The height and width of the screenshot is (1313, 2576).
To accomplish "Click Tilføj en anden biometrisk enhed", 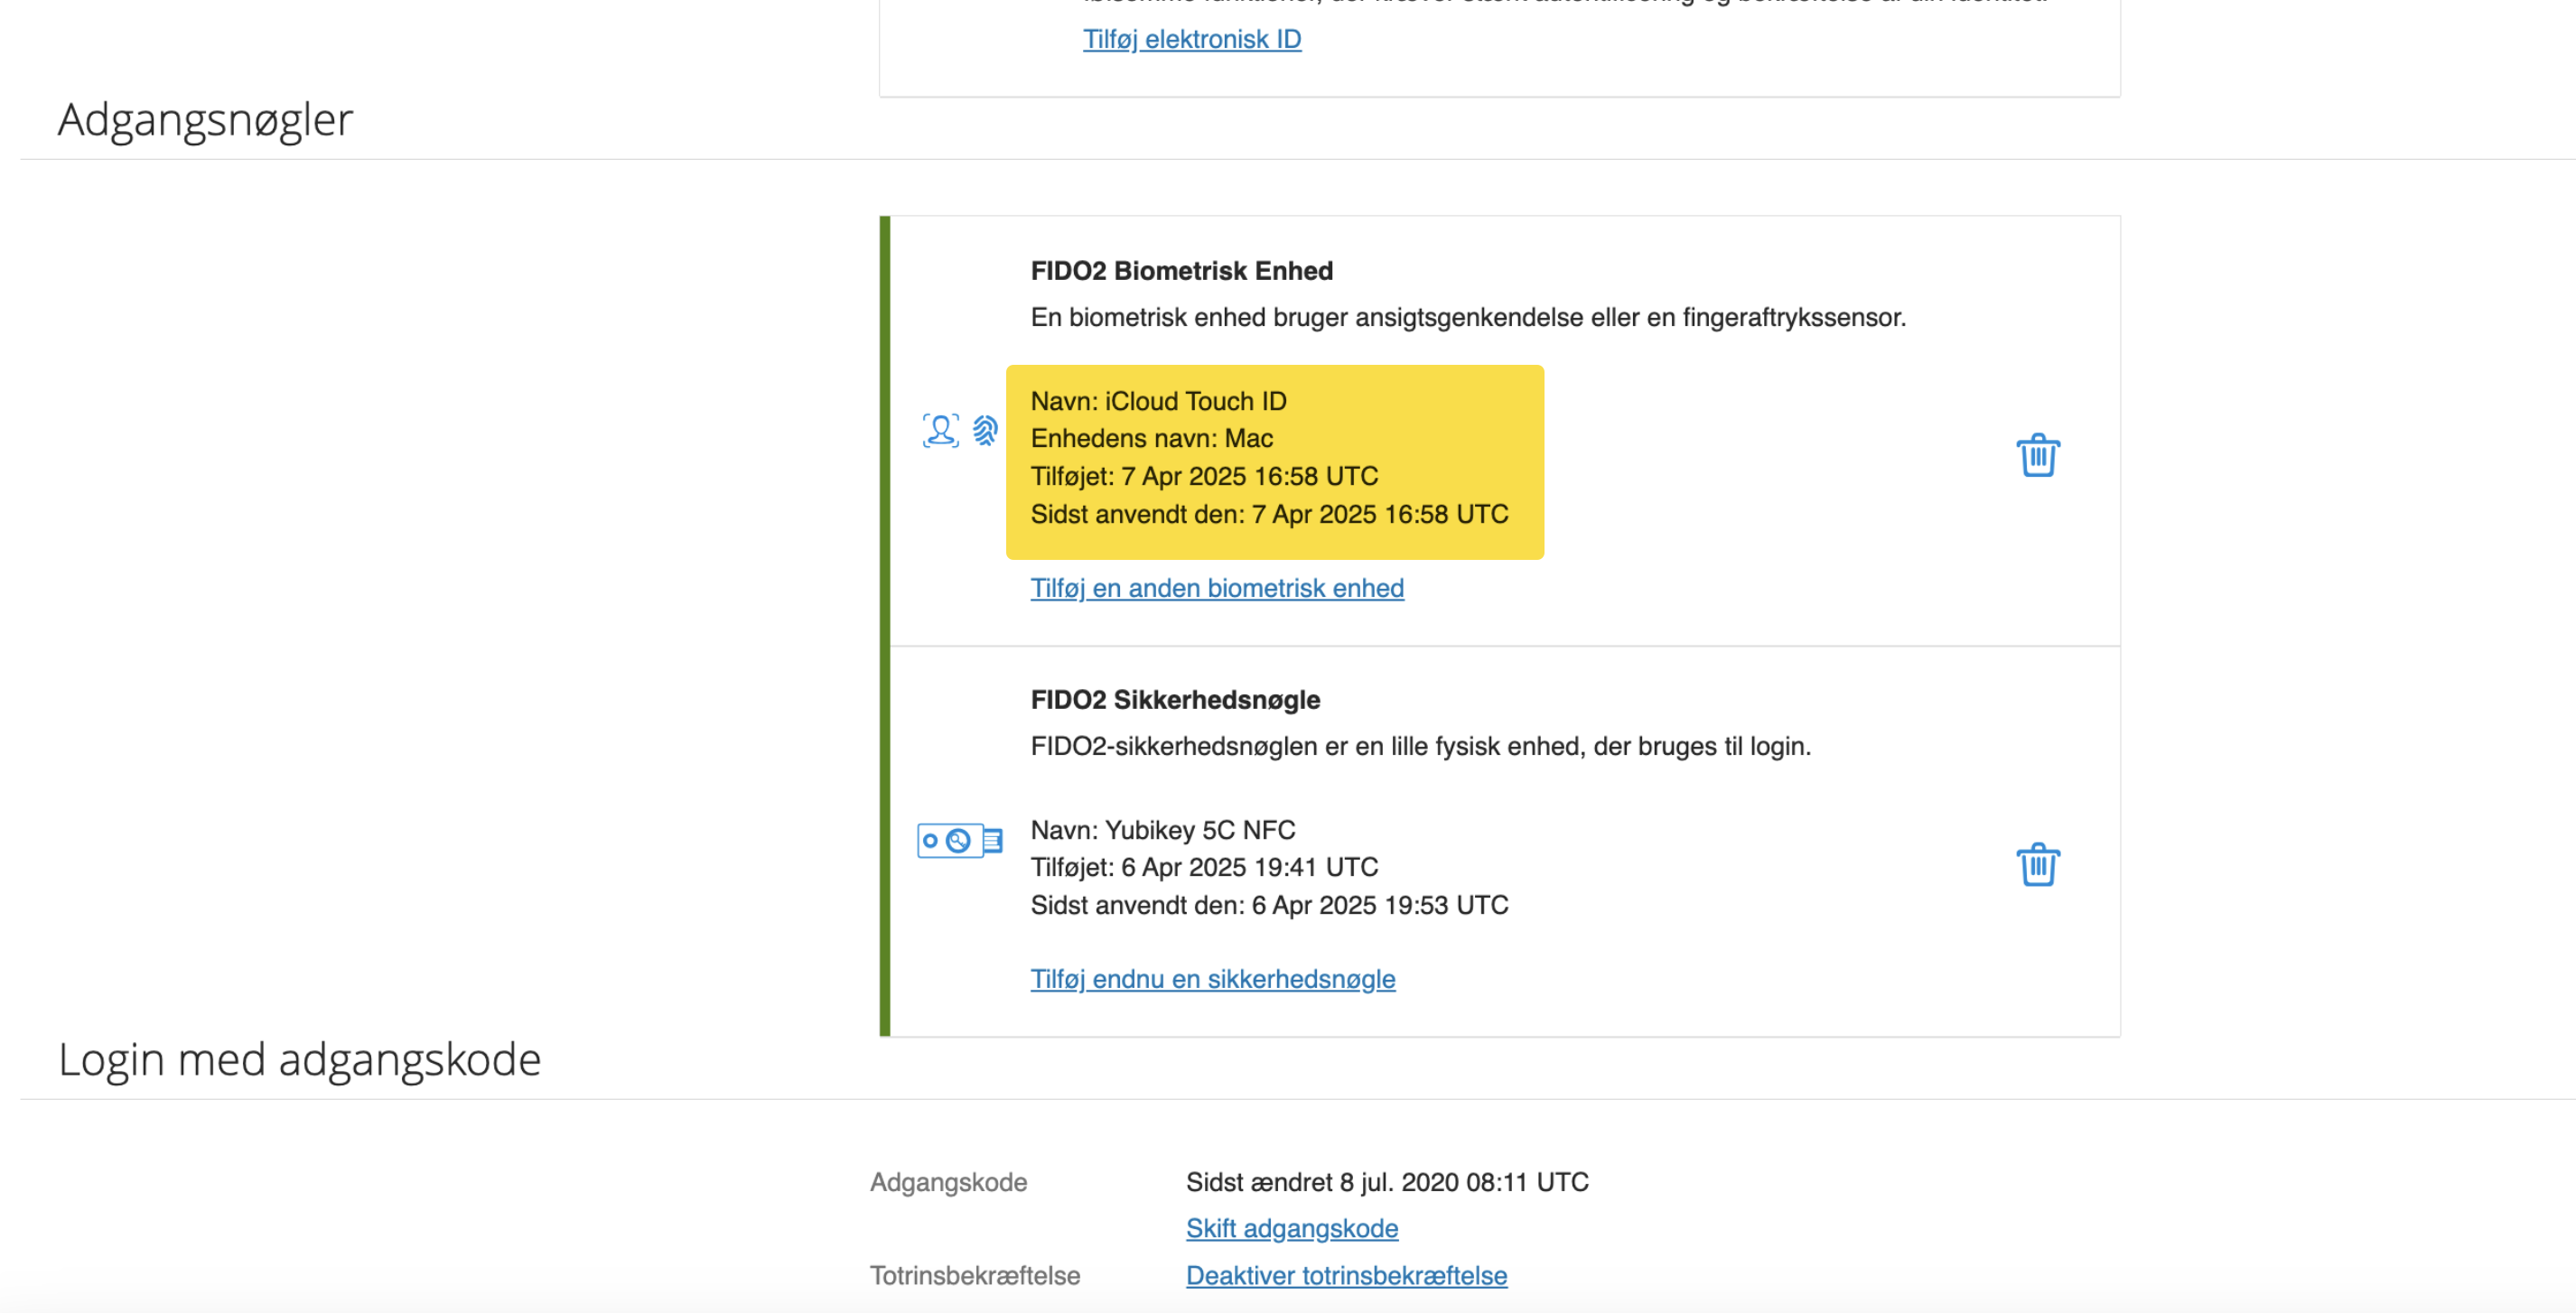I will pyautogui.click(x=1217, y=588).
